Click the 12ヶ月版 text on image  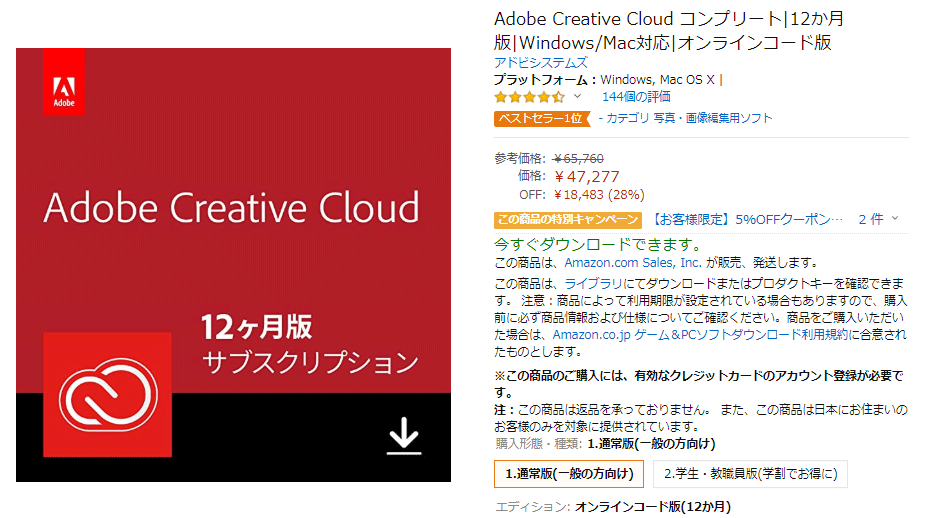257,327
